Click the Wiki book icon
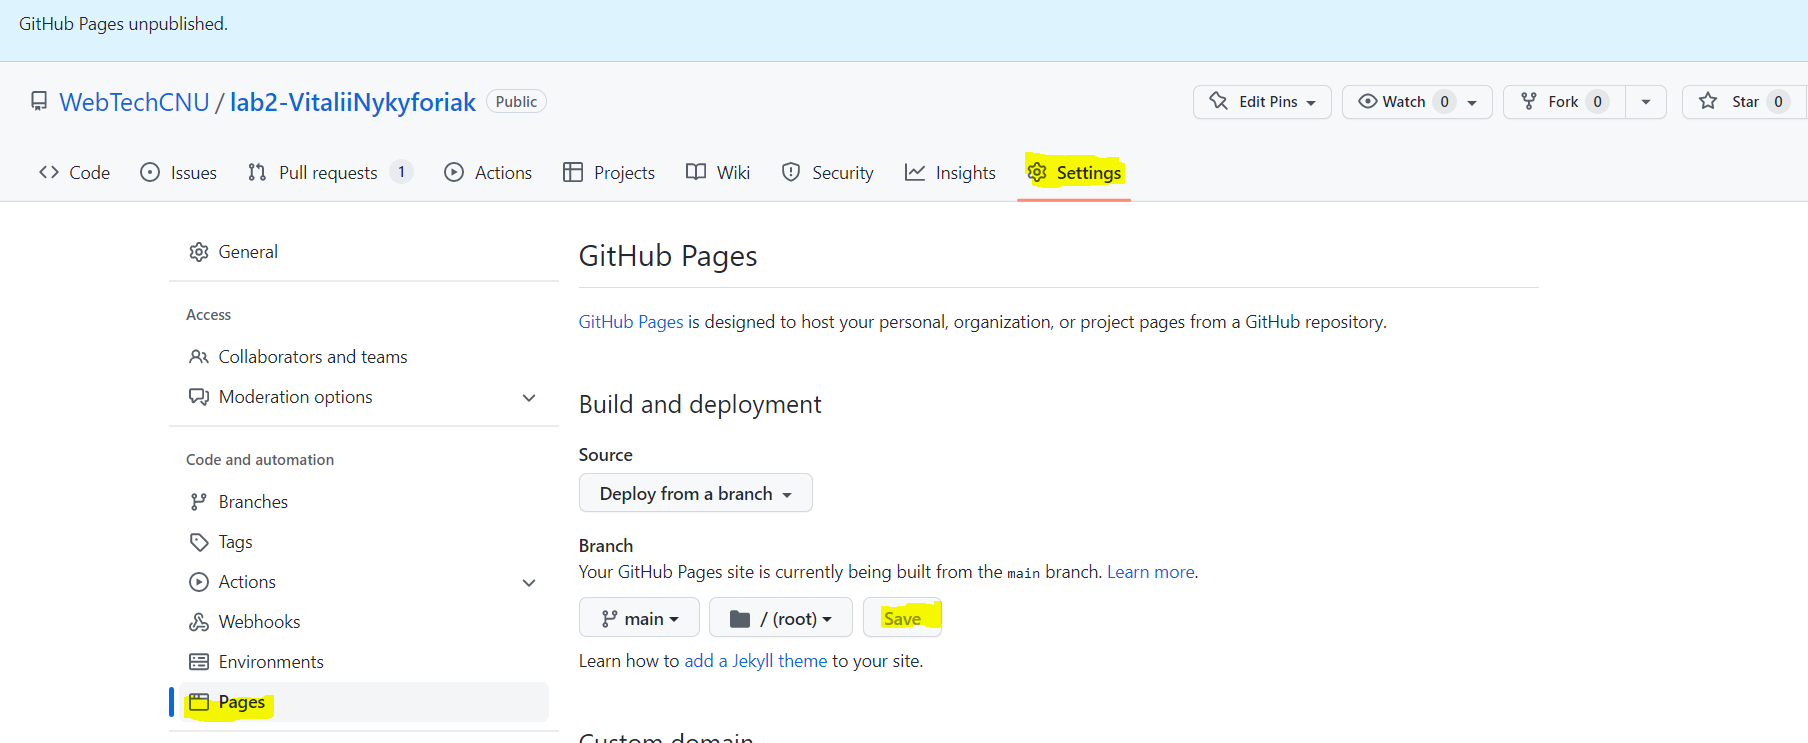The height and width of the screenshot is (743, 1808). point(696,172)
